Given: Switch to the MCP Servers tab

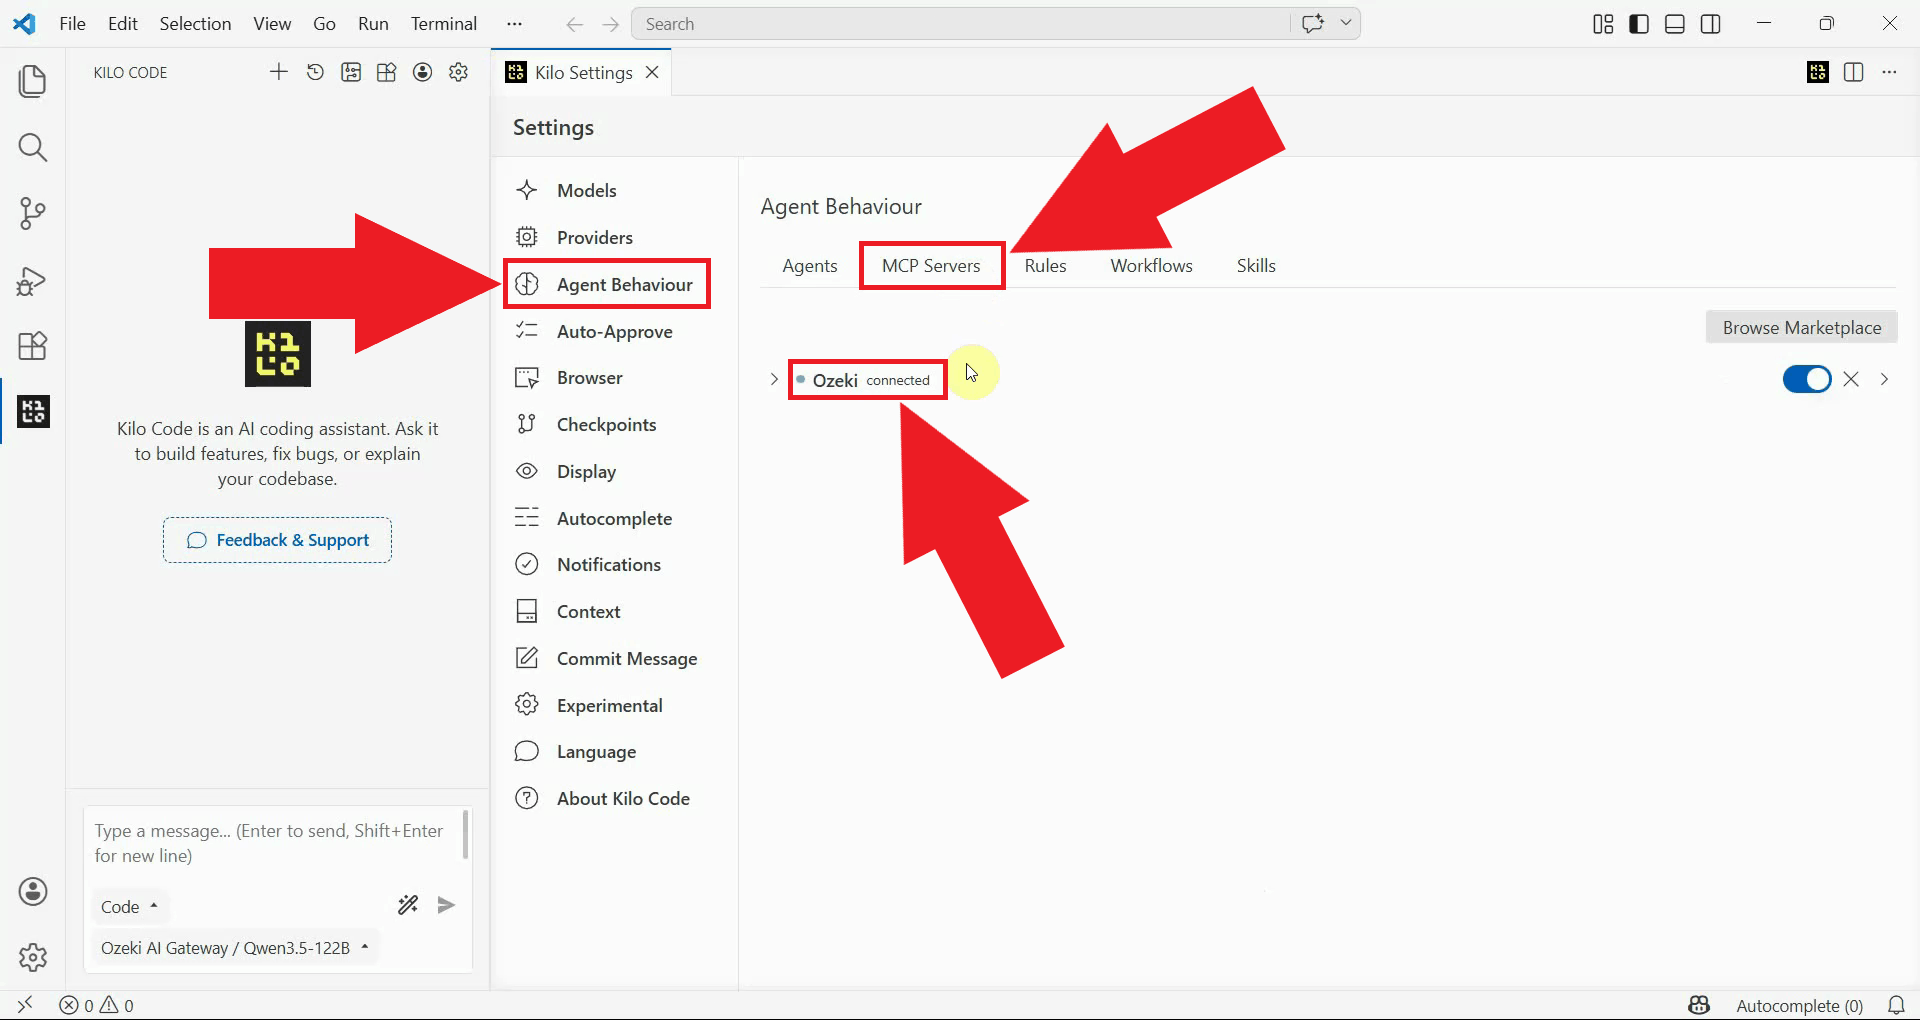Looking at the screenshot, I should coord(931,265).
